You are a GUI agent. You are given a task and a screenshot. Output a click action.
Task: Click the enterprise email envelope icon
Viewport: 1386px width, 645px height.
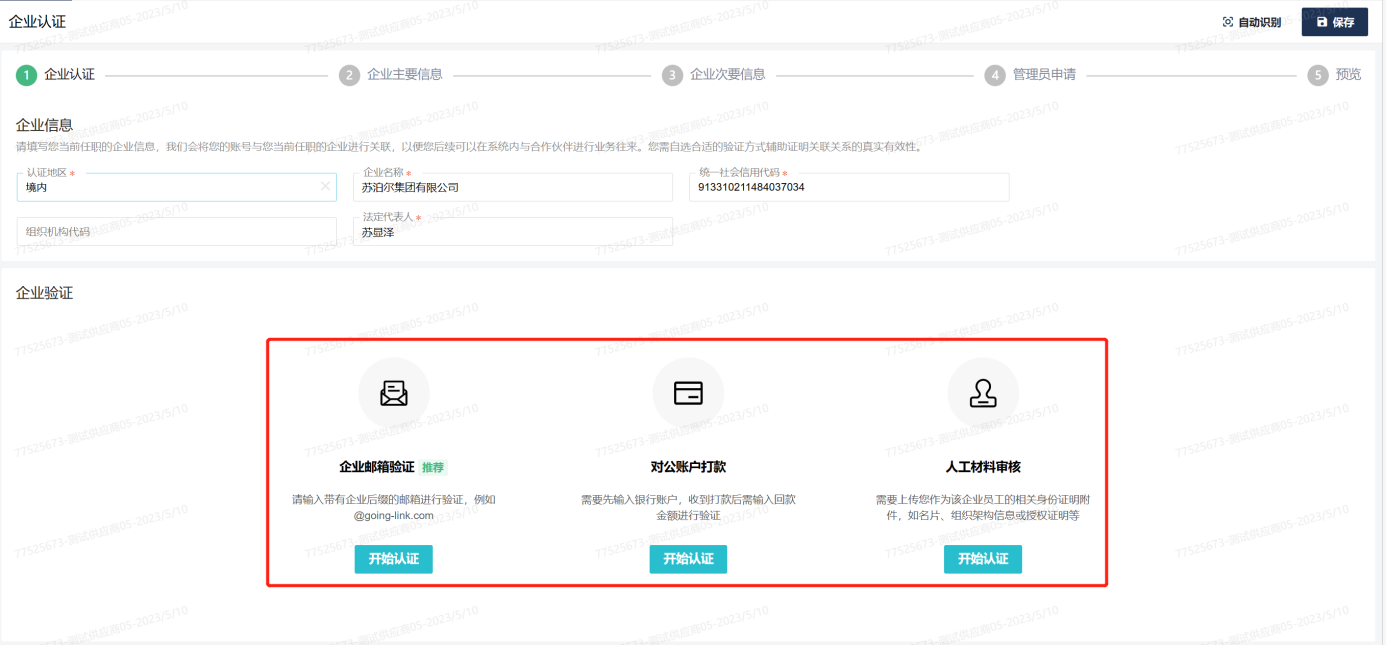(394, 394)
